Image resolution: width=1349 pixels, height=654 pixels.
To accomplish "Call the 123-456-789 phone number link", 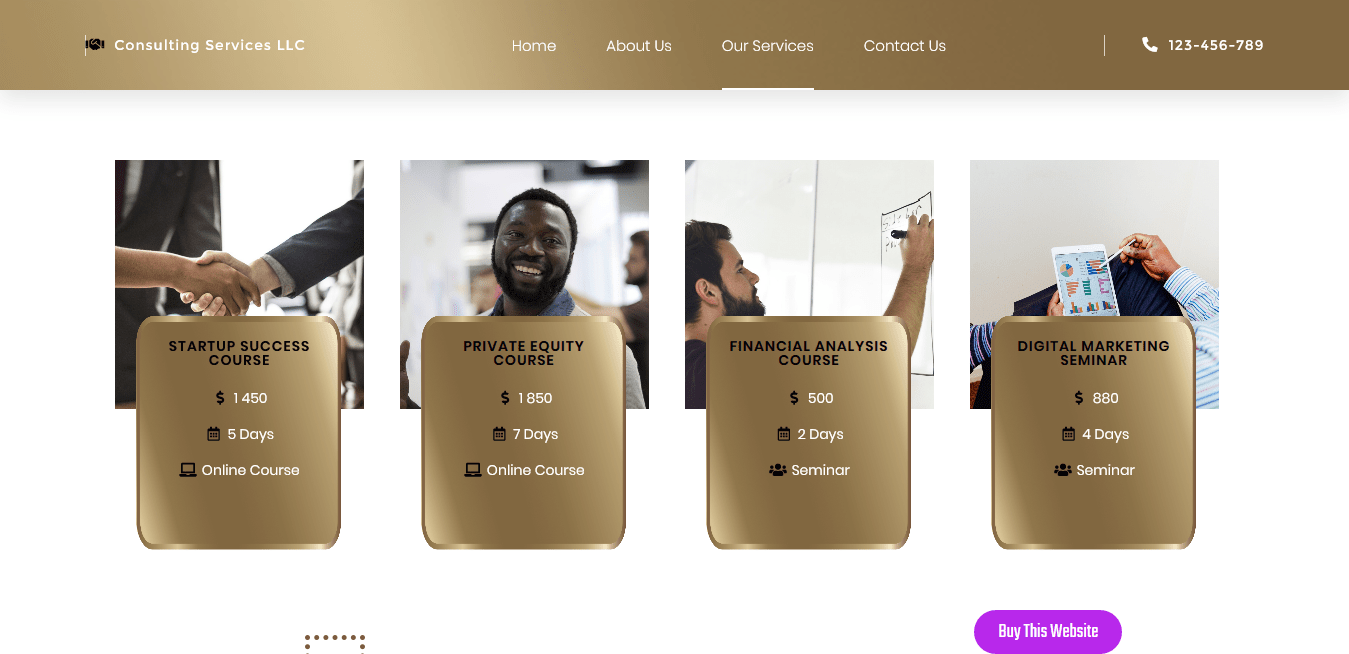I will 1216,45.
